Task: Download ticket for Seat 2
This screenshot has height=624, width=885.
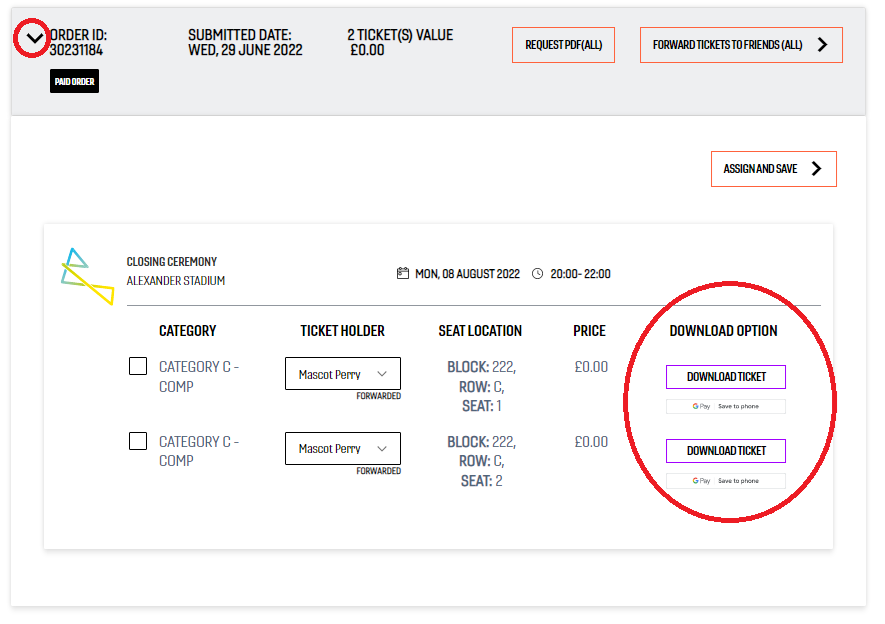Action: [x=726, y=451]
